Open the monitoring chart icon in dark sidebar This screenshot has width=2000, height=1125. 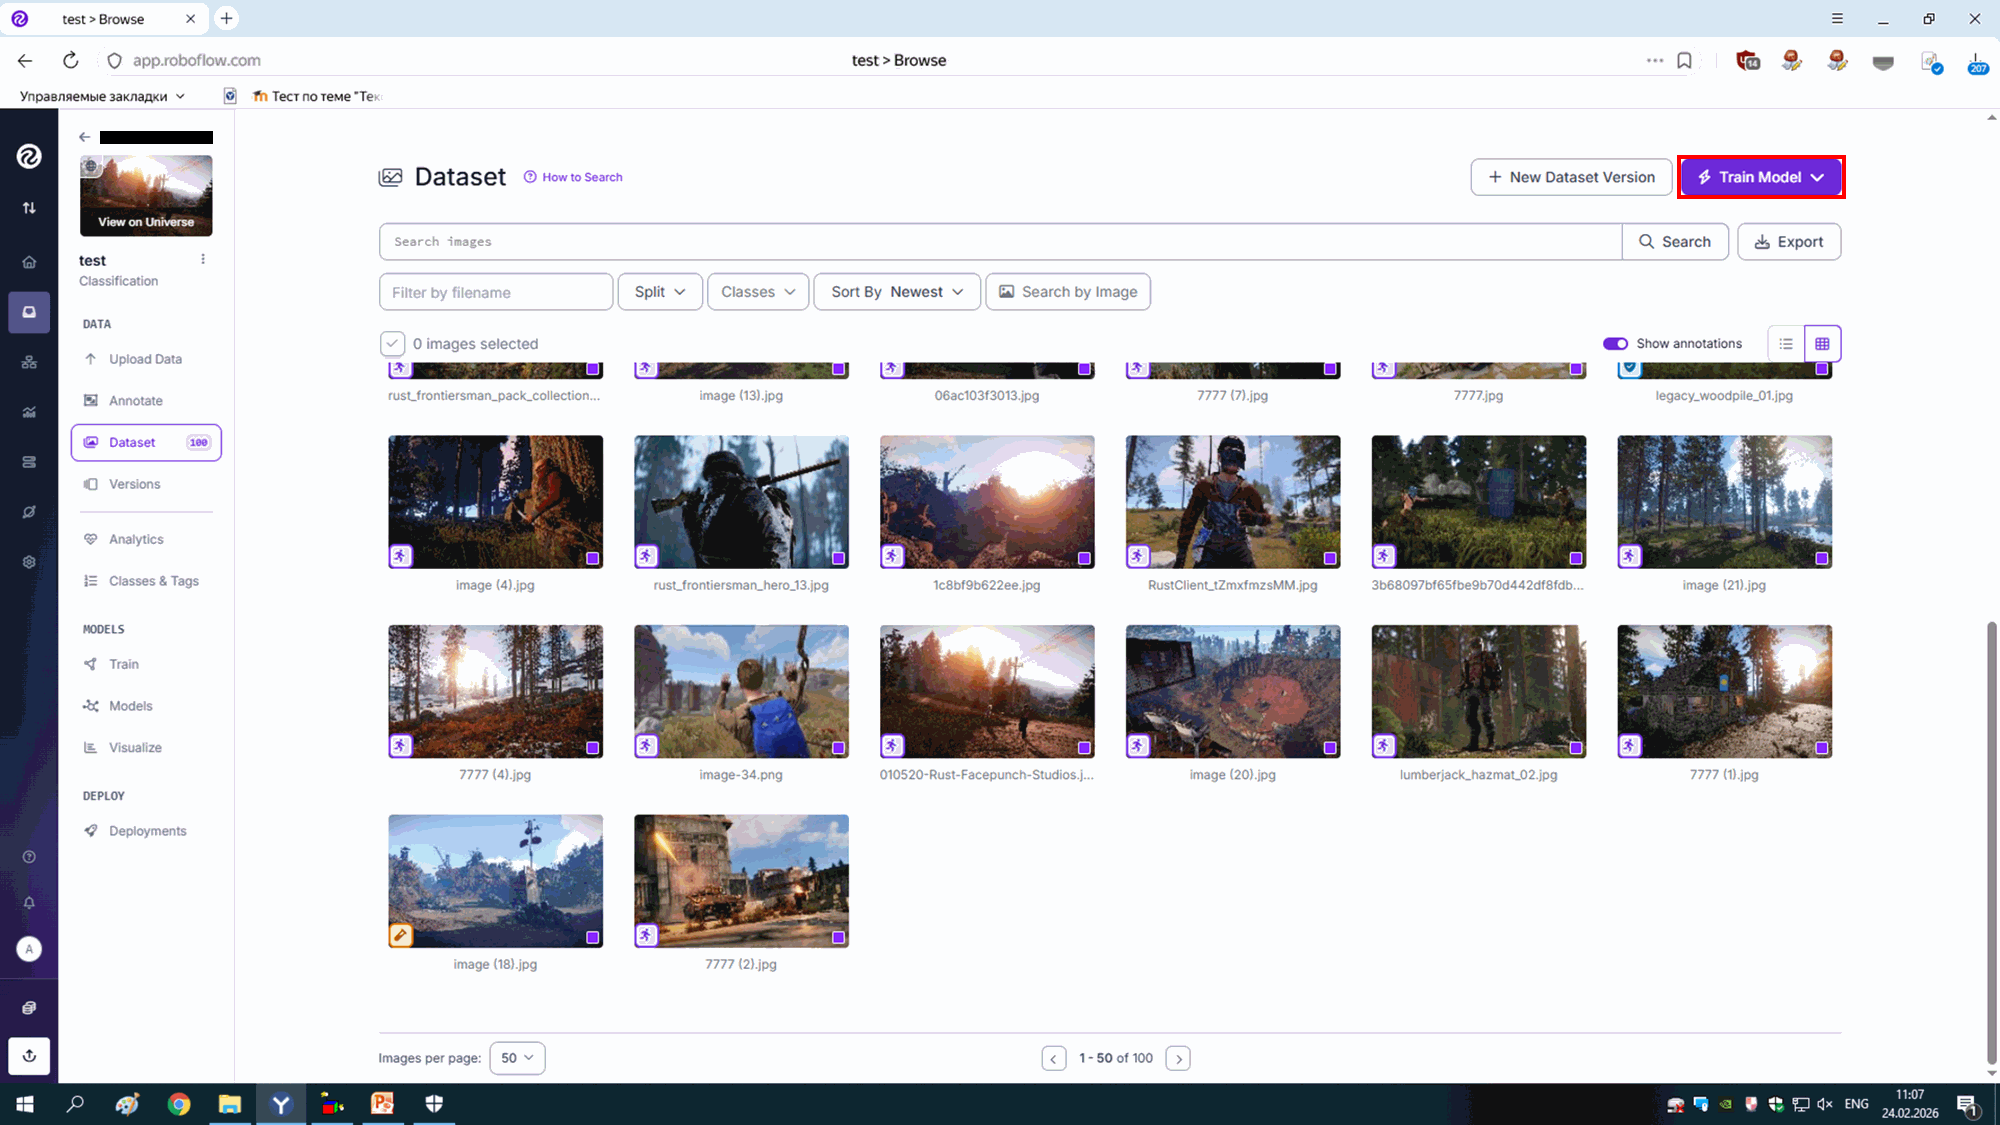click(x=29, y=412)
